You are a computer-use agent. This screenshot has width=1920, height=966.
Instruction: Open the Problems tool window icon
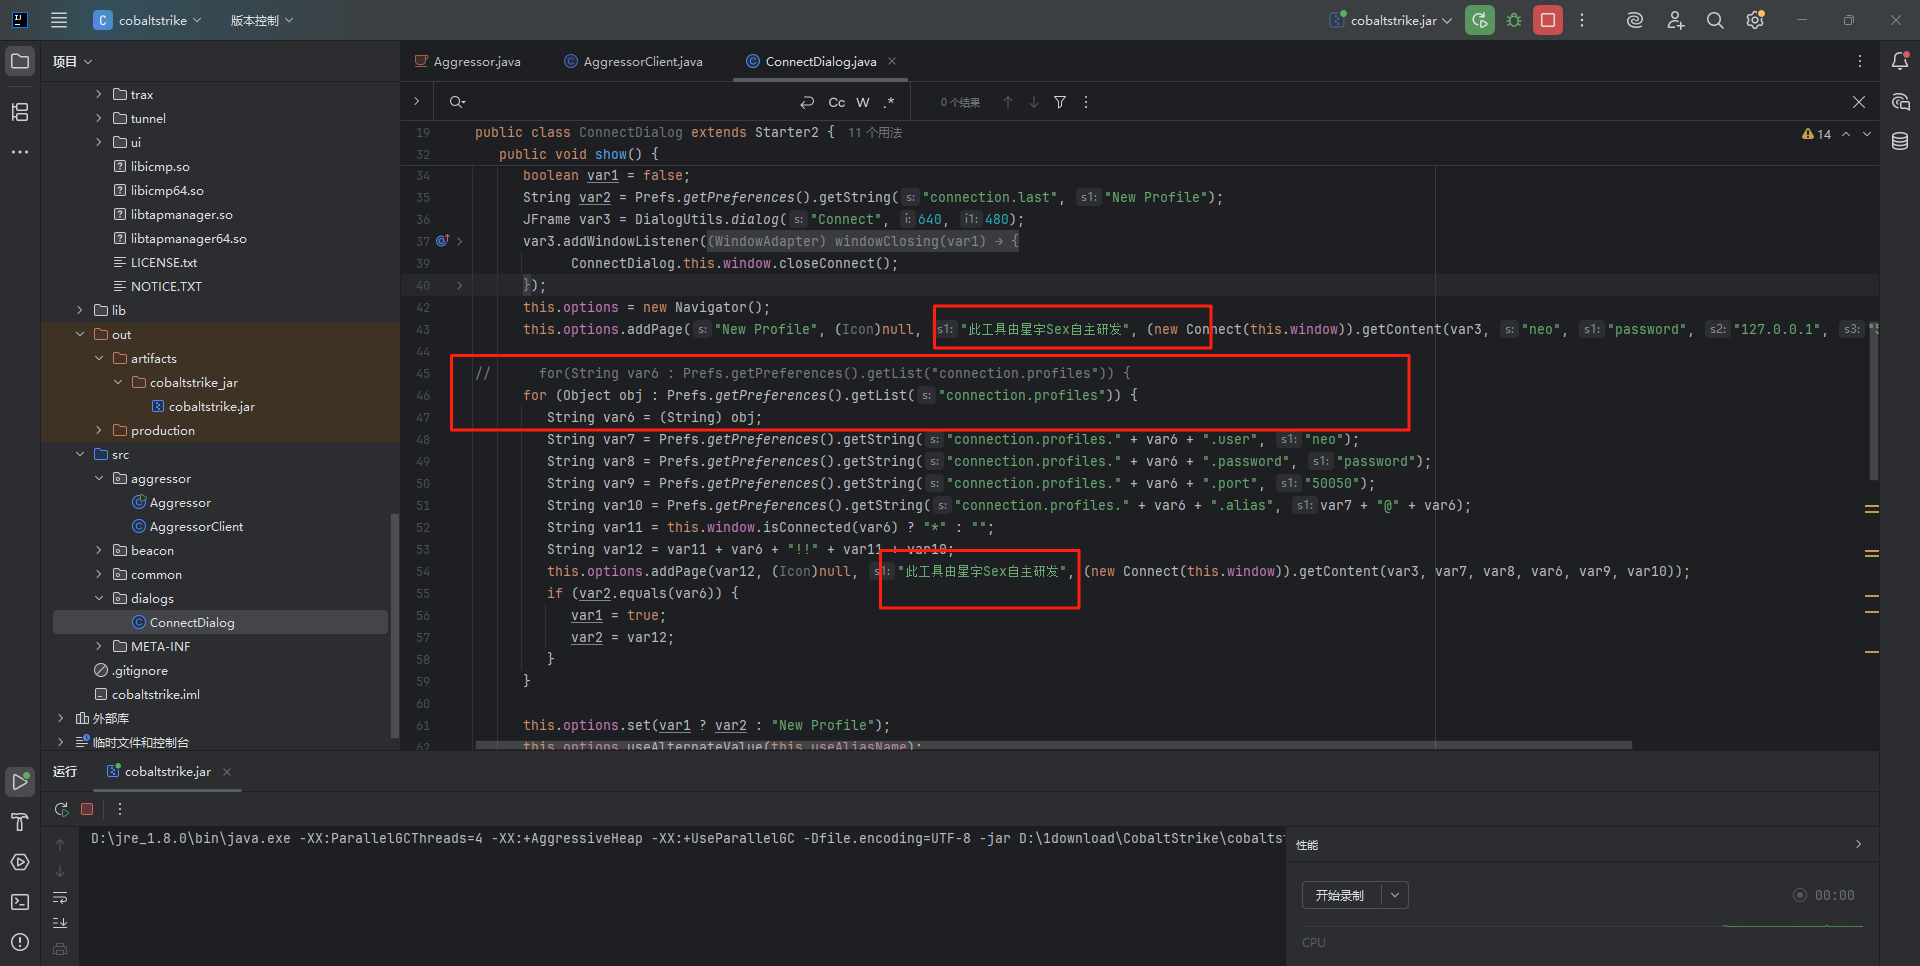coord(20,942)
